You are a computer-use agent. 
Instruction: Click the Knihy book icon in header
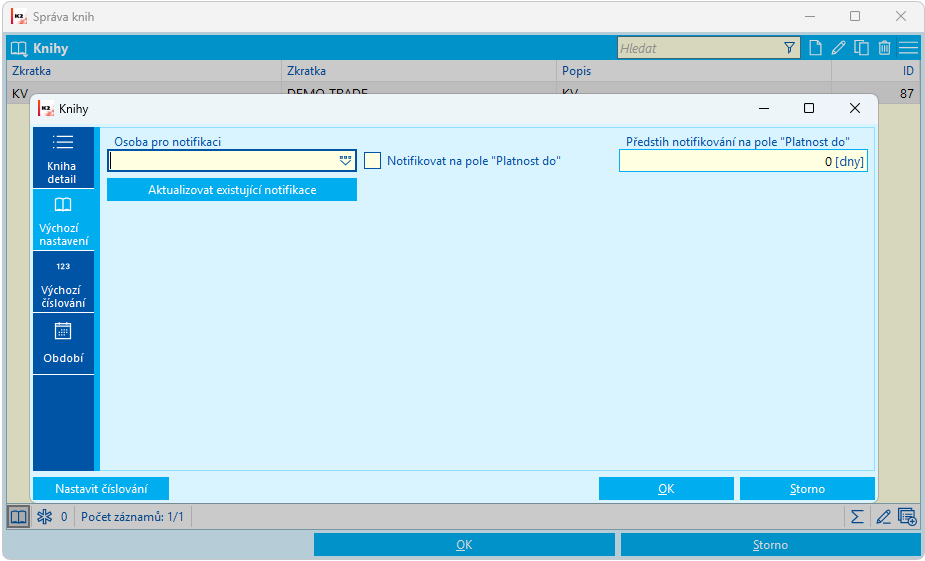[19, 48]
